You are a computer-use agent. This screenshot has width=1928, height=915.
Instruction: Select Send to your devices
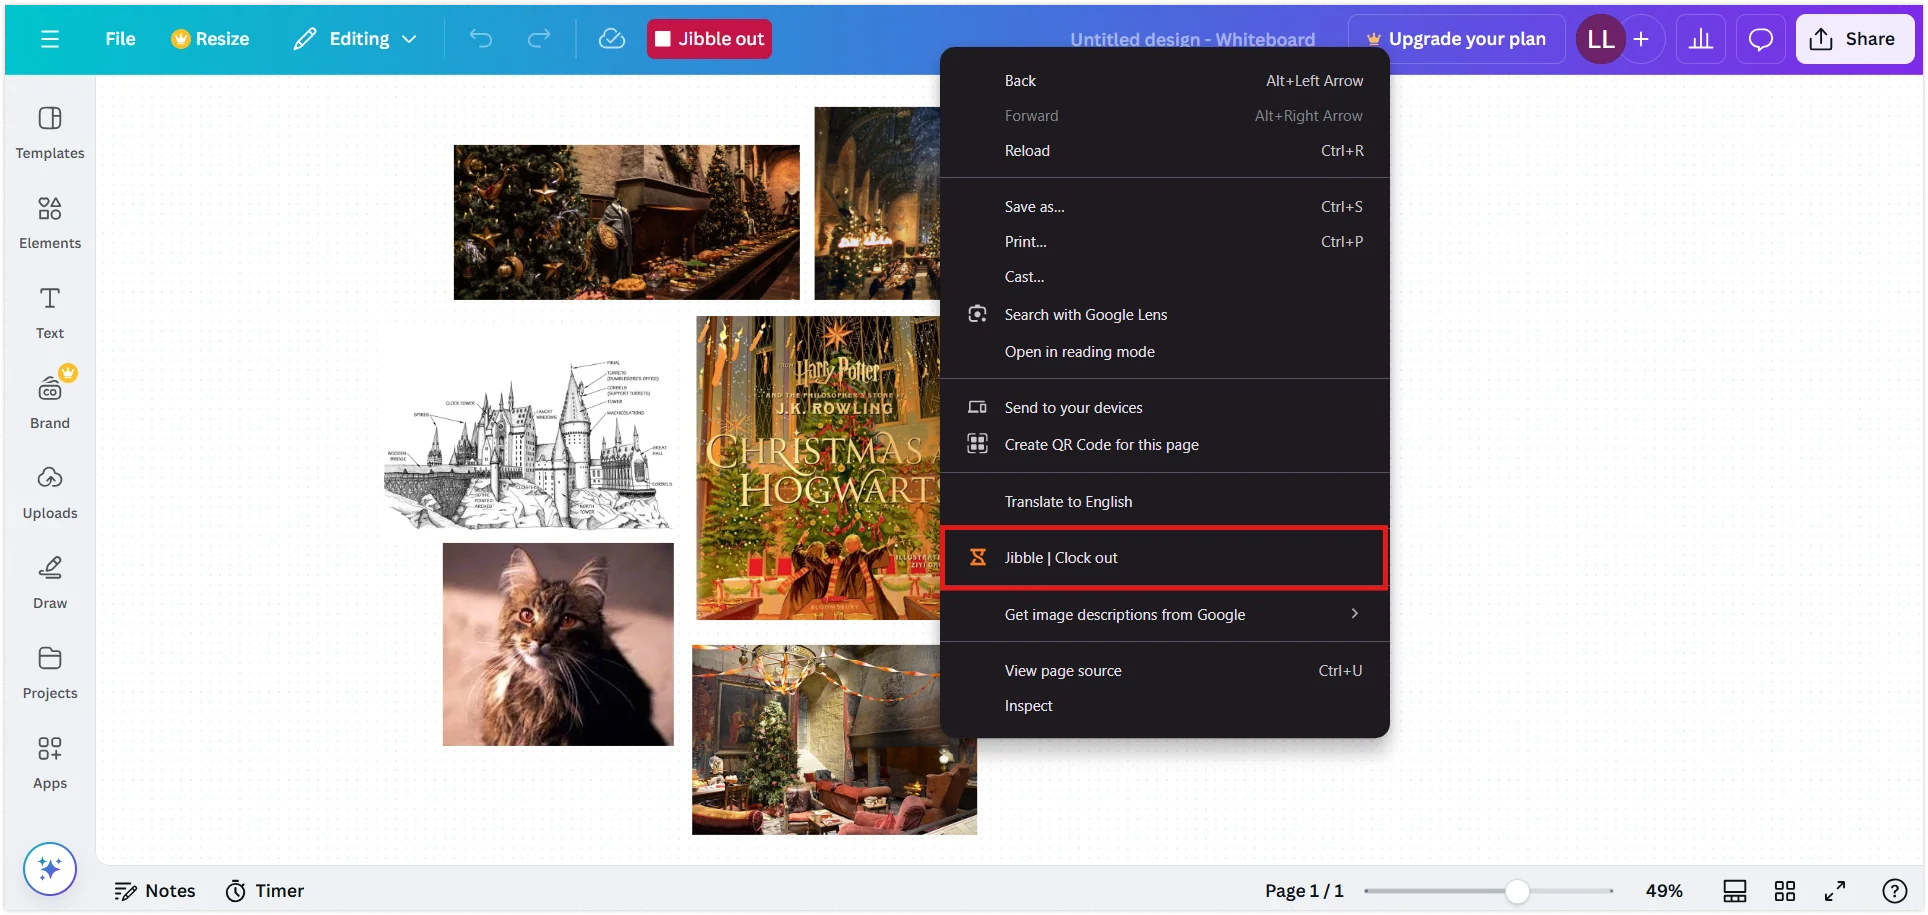coord(1165,408)
